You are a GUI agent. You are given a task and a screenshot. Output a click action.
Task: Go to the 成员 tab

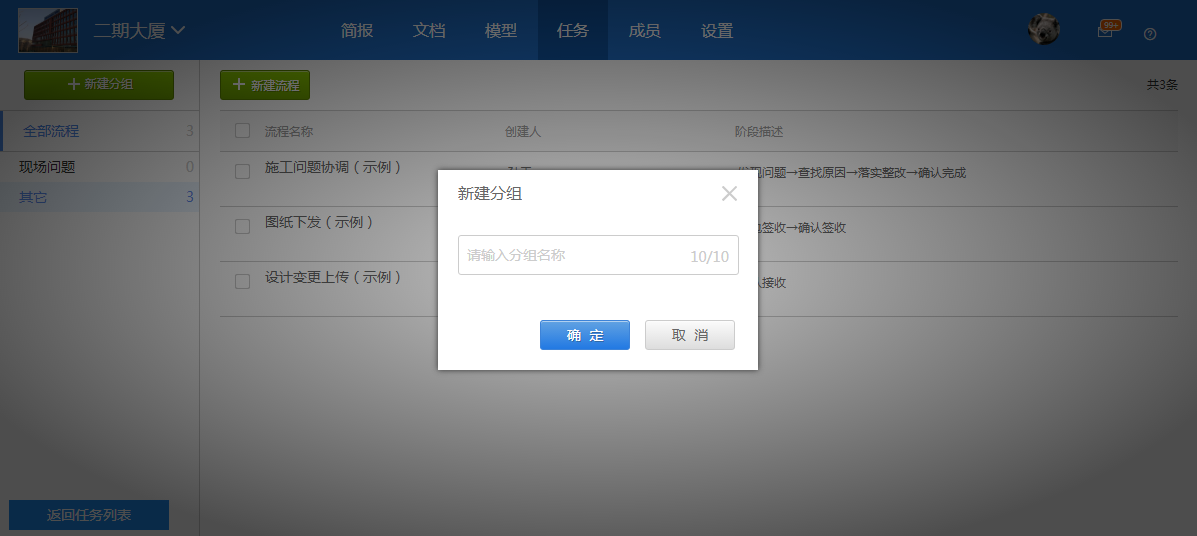pos(645,31)
